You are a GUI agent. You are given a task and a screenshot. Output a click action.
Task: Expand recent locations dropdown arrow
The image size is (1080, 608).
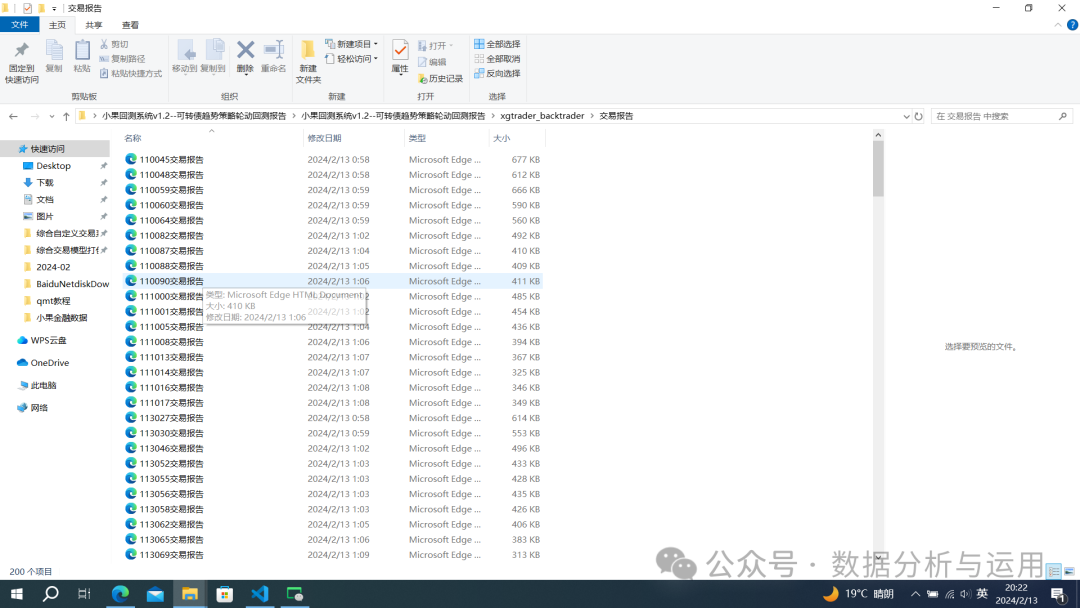pos(52,116)
